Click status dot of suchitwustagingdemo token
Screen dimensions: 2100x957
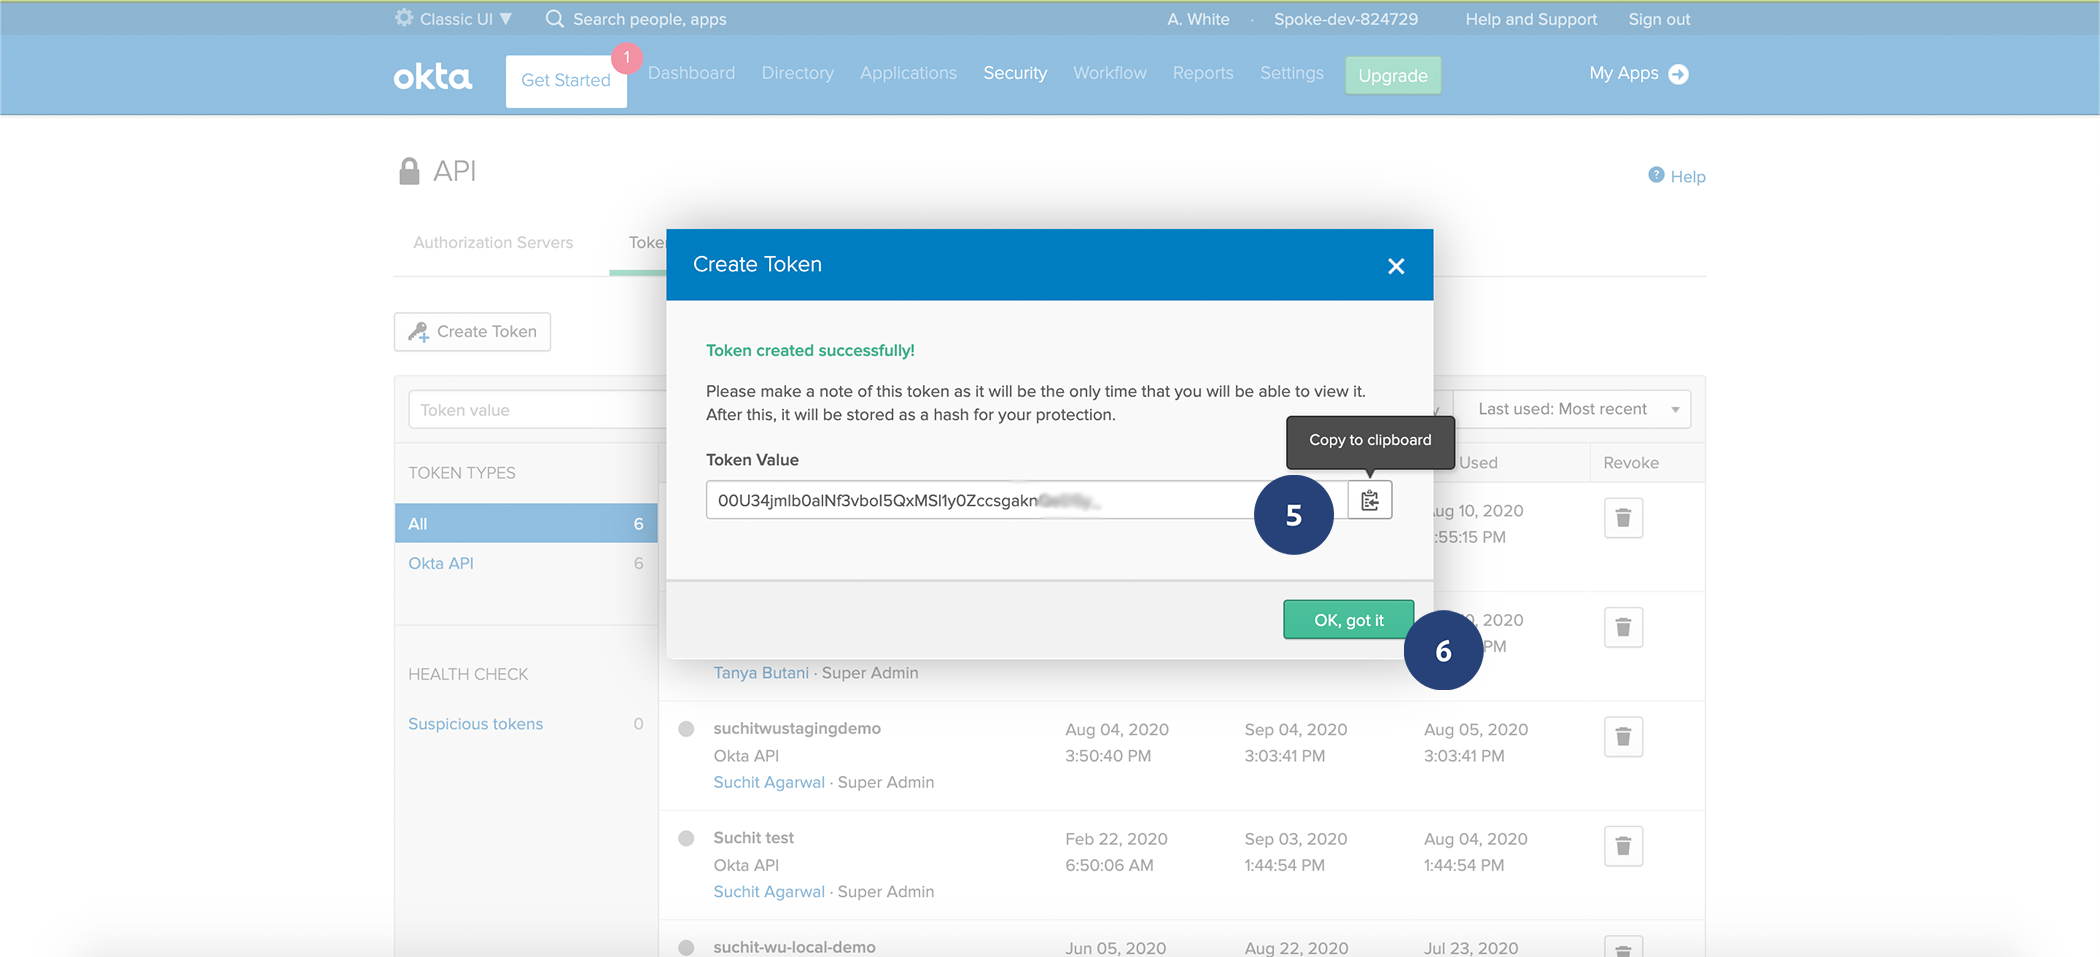(x=686, y=729)
